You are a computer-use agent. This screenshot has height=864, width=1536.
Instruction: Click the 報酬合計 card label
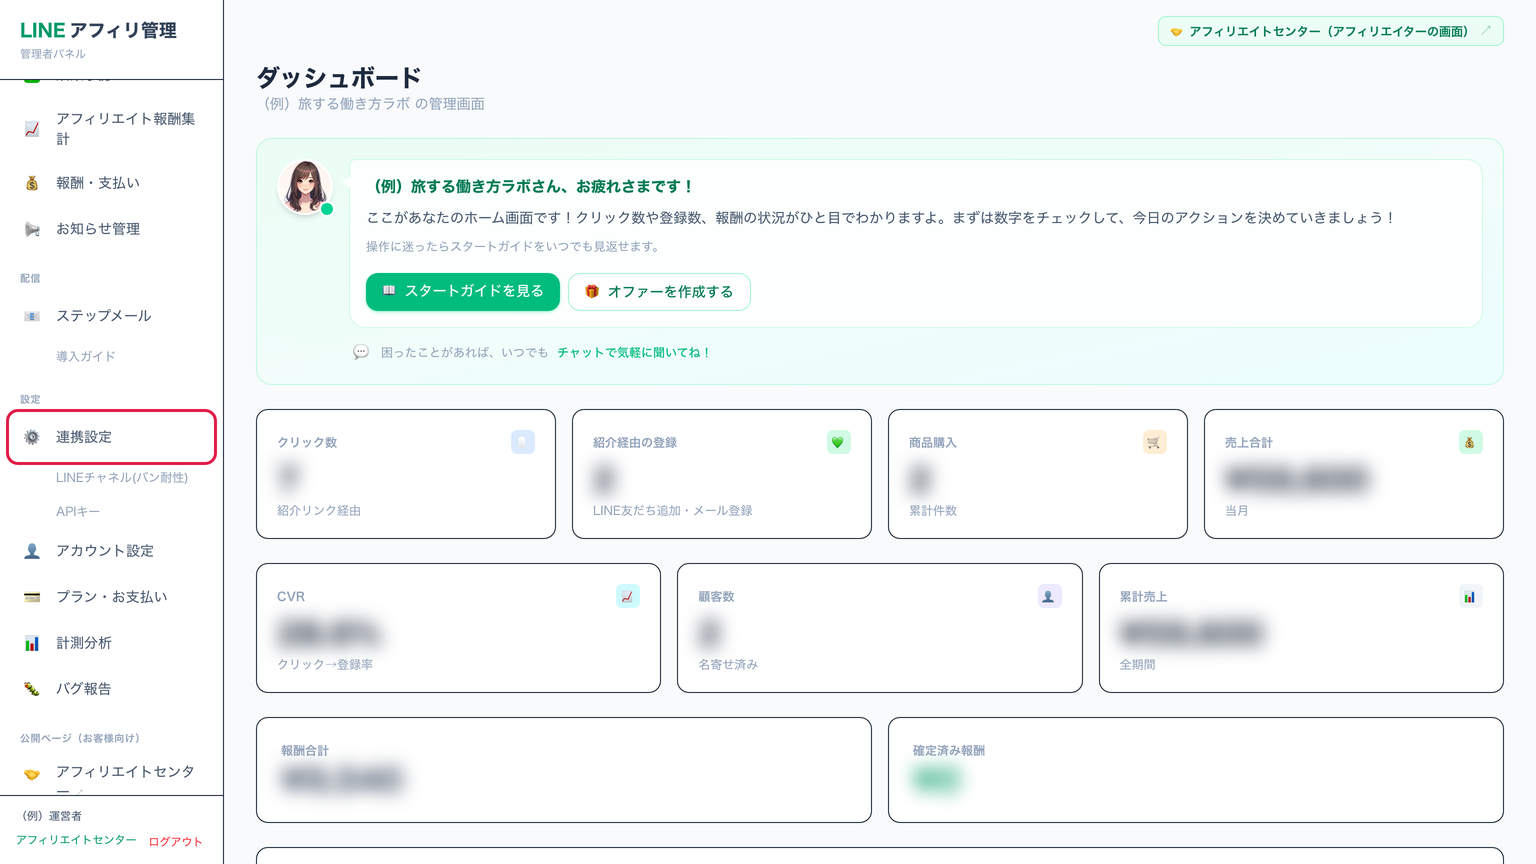coord(305,751)
